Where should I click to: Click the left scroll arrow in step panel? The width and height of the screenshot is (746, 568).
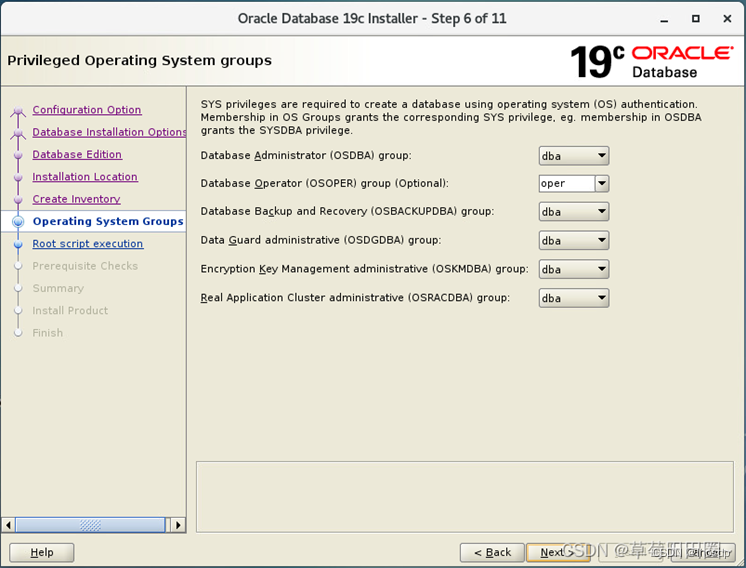pos(8,525)
